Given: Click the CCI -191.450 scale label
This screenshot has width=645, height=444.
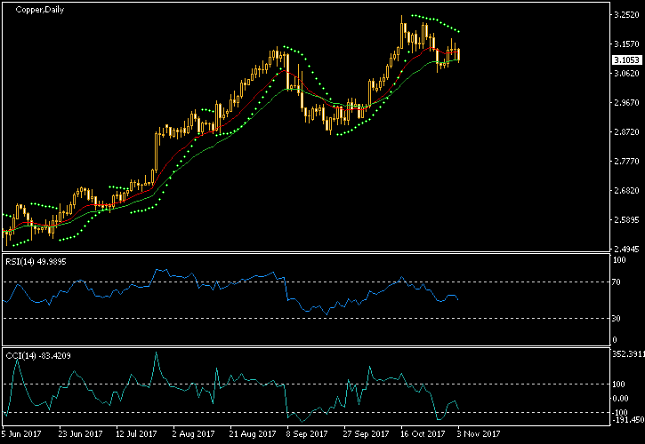Looking at the screenshot, I should click(628, 420).
